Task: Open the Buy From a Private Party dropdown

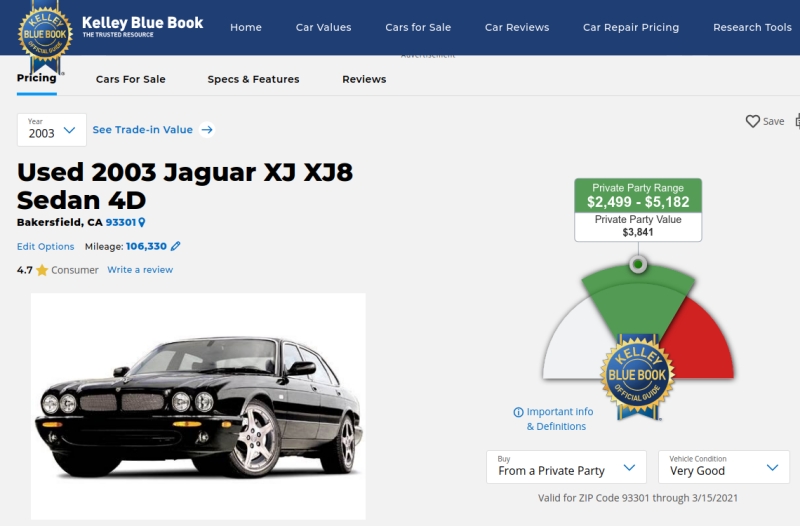Action: point(566,467)
